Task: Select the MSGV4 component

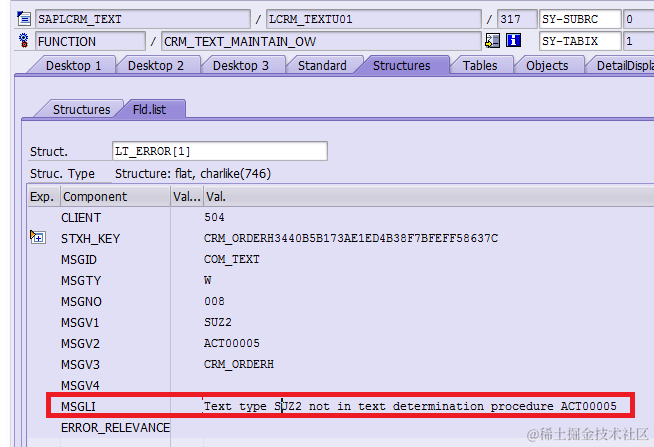Action: pos(80,385)
